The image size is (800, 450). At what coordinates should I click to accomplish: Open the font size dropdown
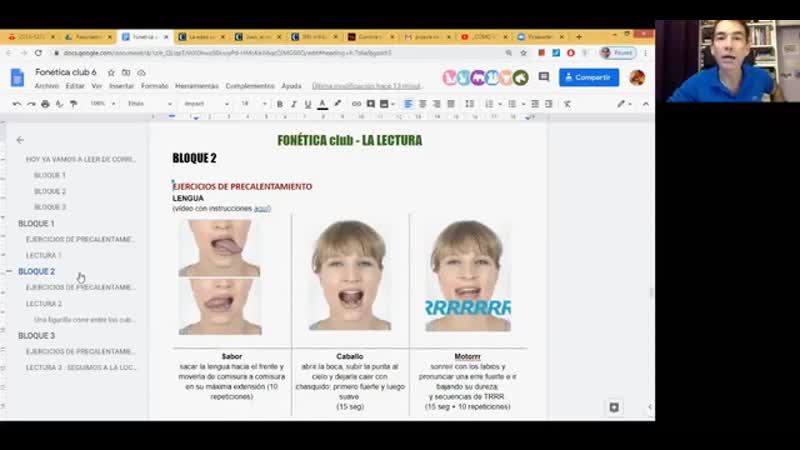pyautogui.click(x=254, y=104)
